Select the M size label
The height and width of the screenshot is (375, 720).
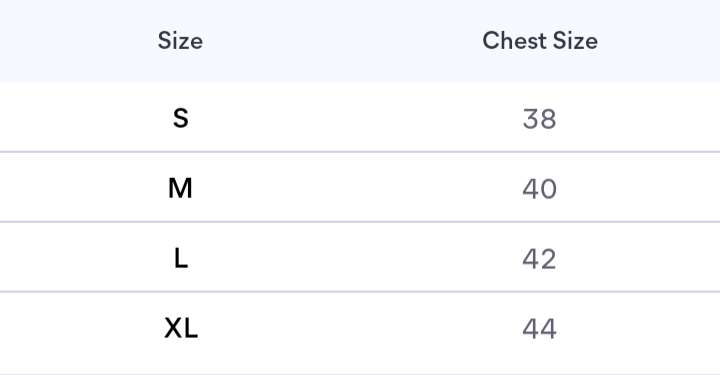180,188
